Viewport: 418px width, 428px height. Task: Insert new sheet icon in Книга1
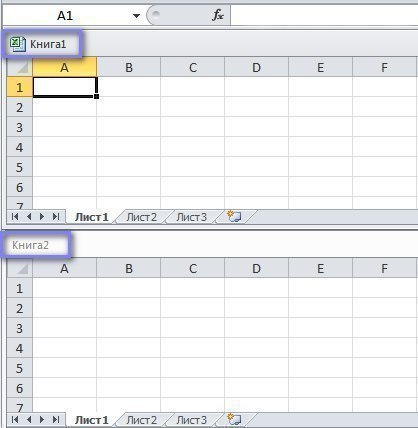(234, 216)
